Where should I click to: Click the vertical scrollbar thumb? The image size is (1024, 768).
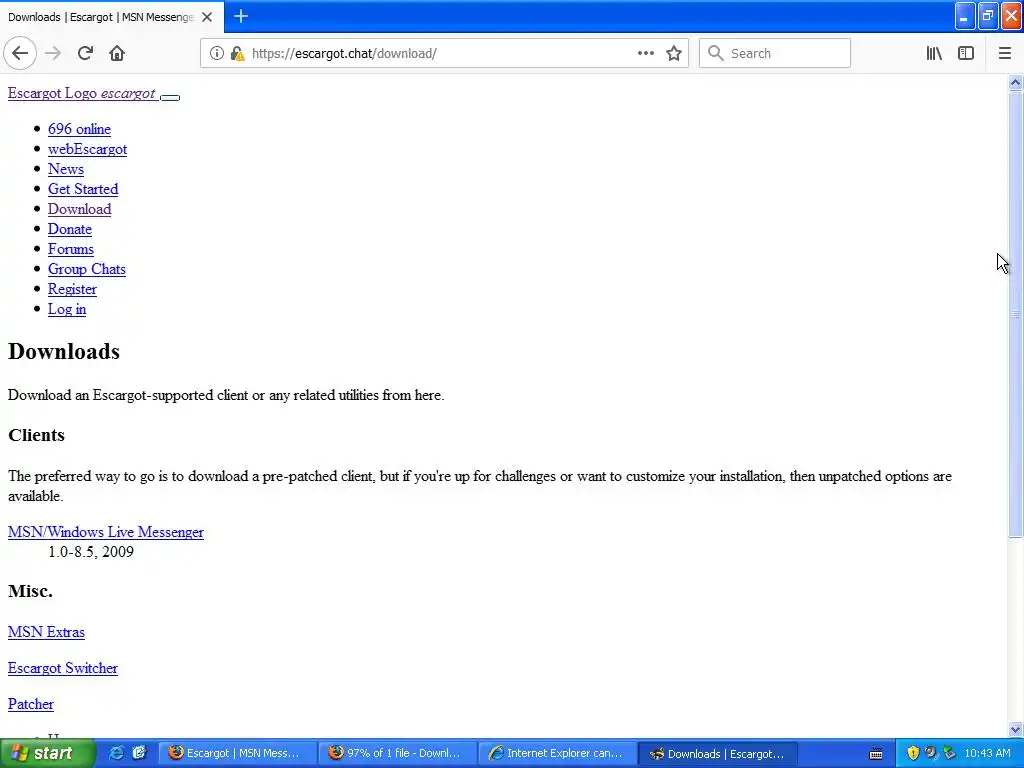1015,314
